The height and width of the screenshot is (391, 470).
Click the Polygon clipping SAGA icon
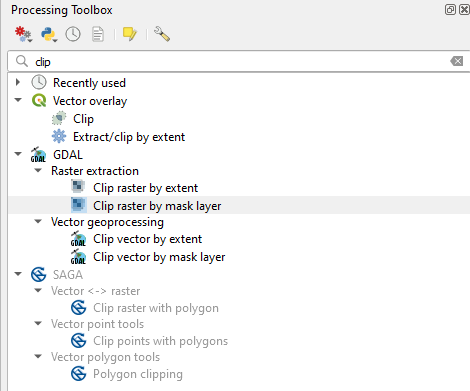79,374
